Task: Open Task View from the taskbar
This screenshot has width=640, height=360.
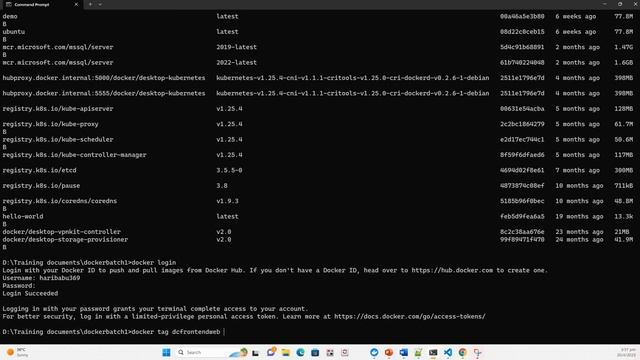Action: click(x=256, y=352)
